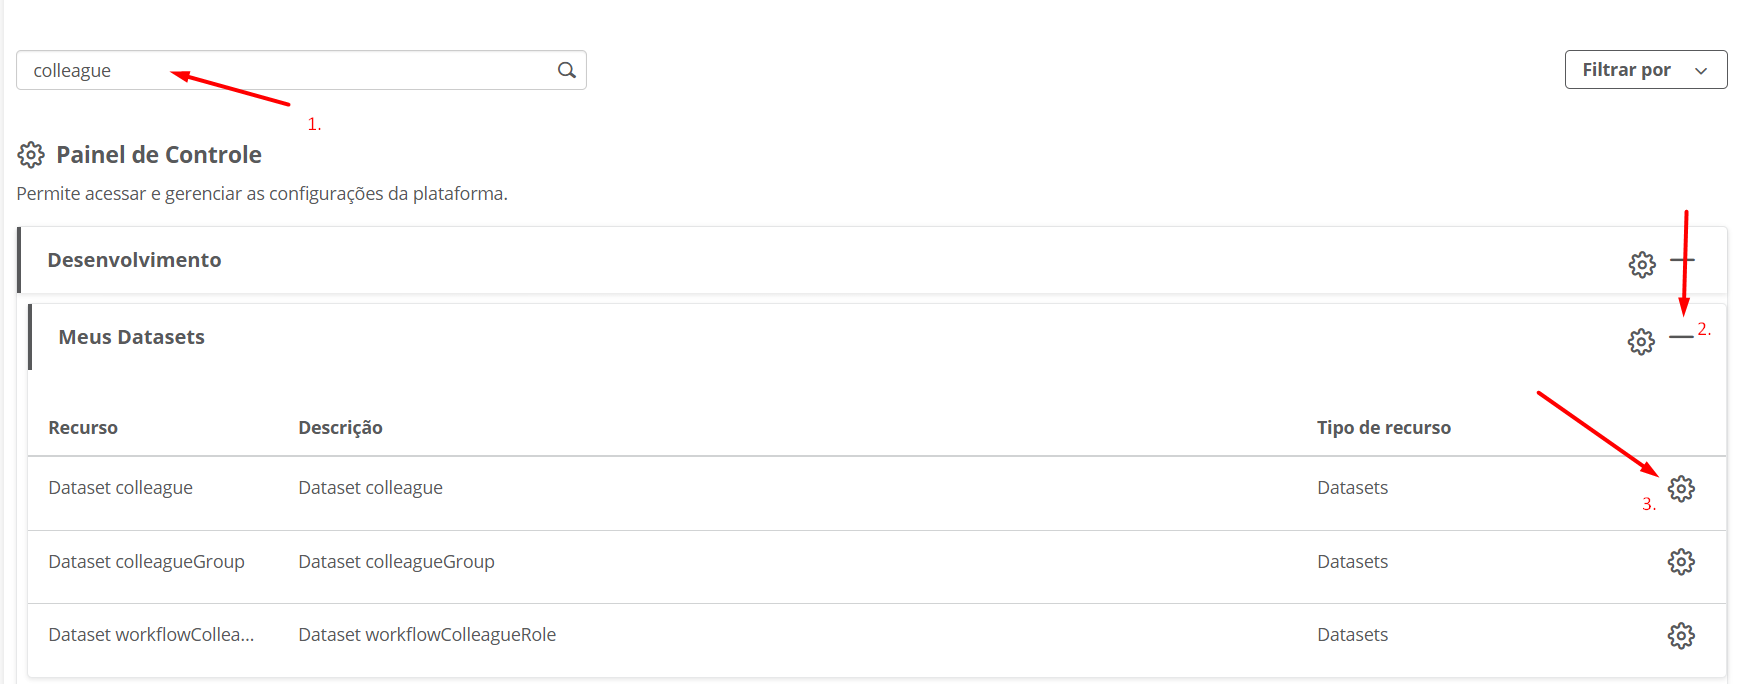Open settings gear for Desenvolvimento section

coord(1641,264)
